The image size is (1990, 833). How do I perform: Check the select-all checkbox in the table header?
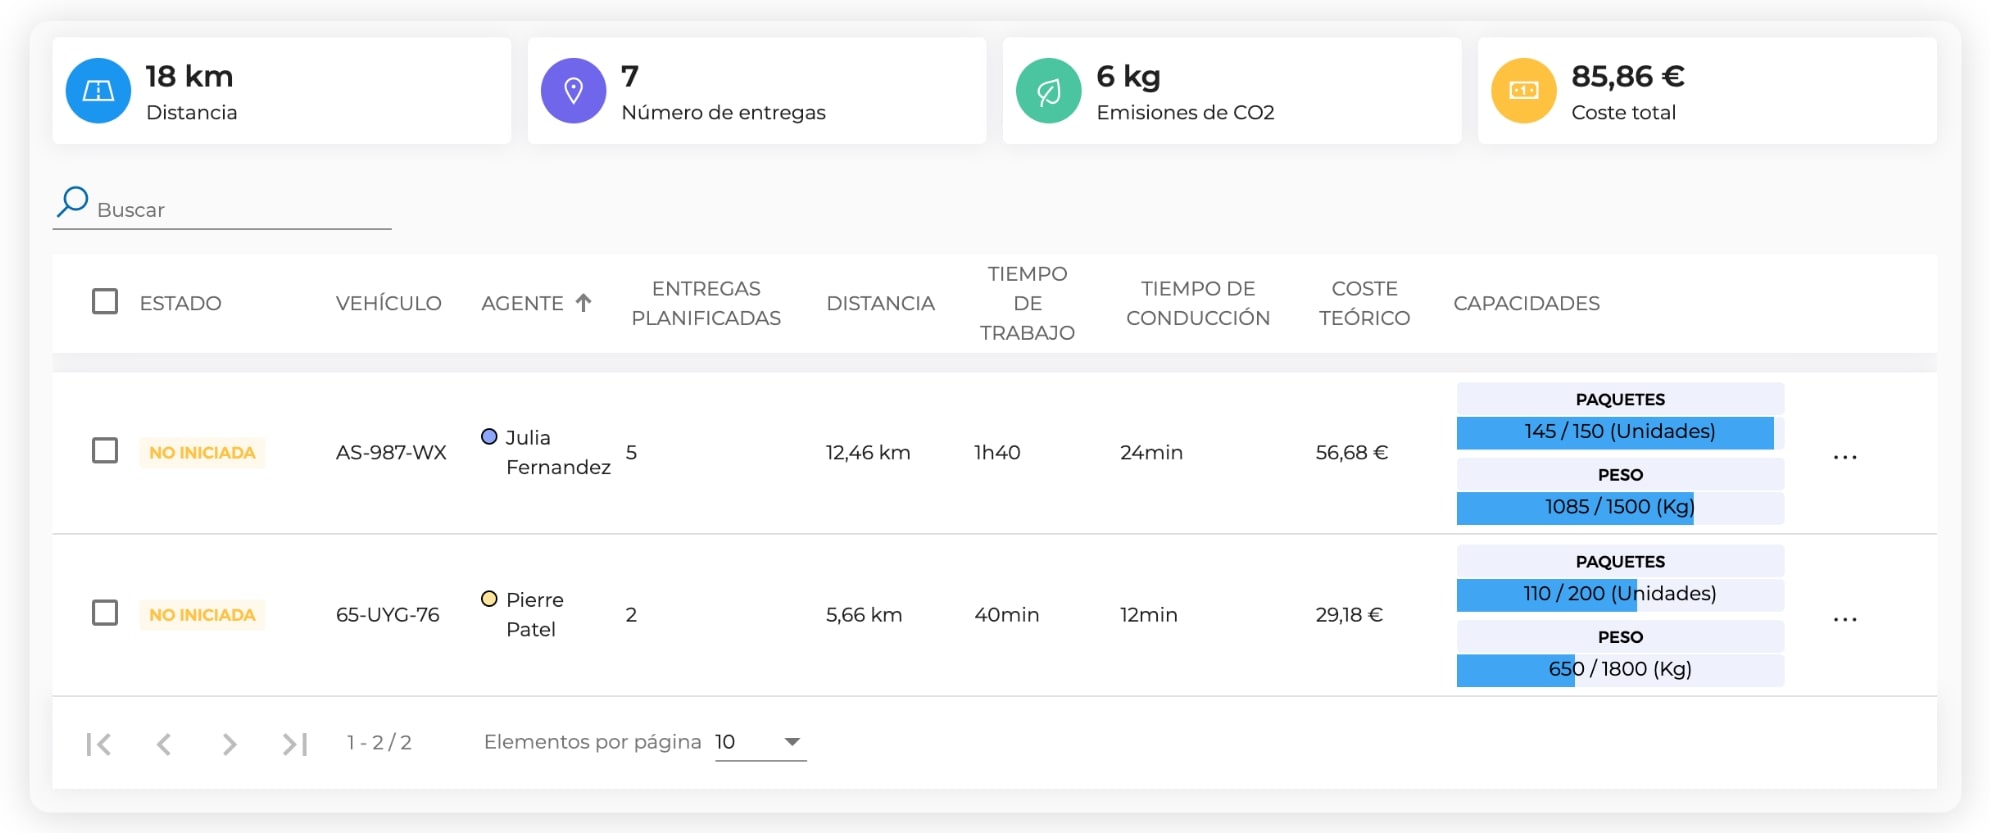tap(105, 302)
